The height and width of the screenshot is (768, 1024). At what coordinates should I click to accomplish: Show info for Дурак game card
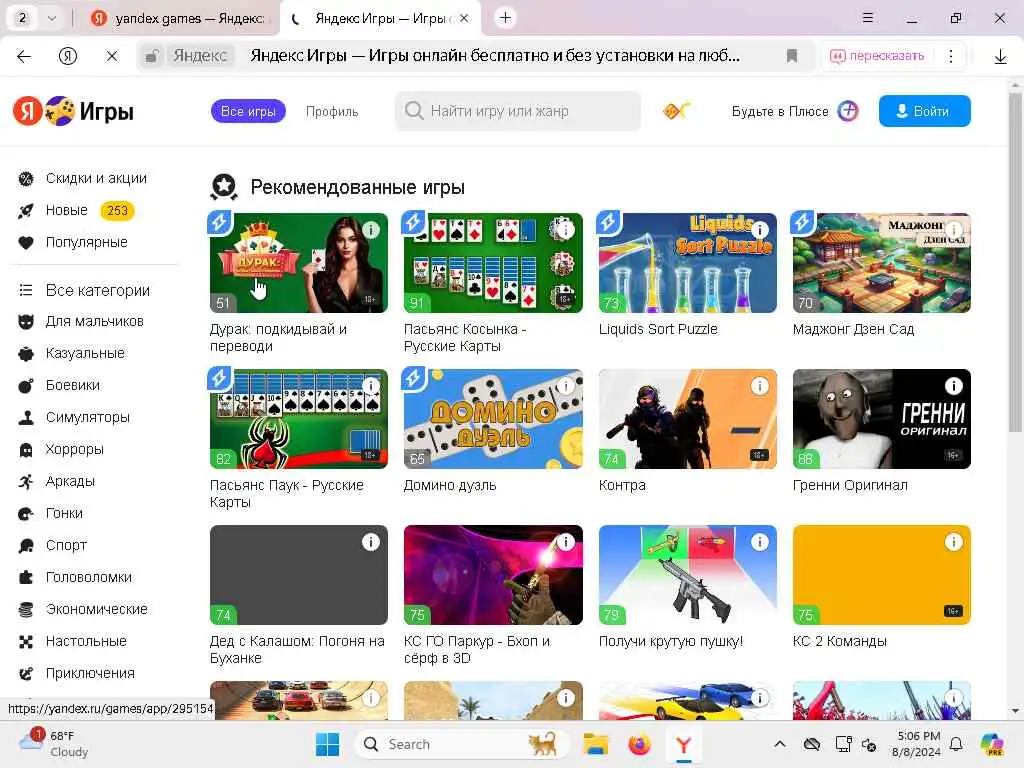pos(371,230)
